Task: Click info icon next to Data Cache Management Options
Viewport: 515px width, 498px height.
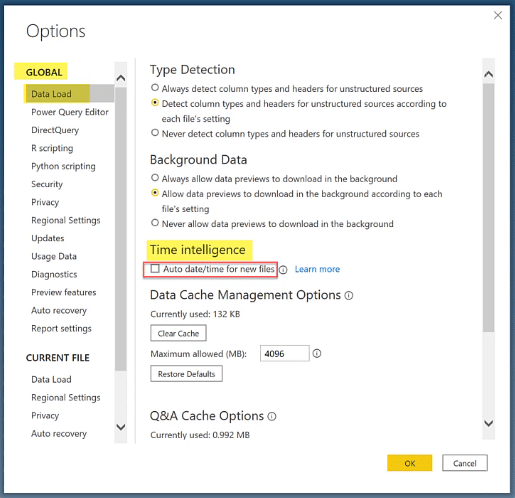Action: (x=349, y=296)
